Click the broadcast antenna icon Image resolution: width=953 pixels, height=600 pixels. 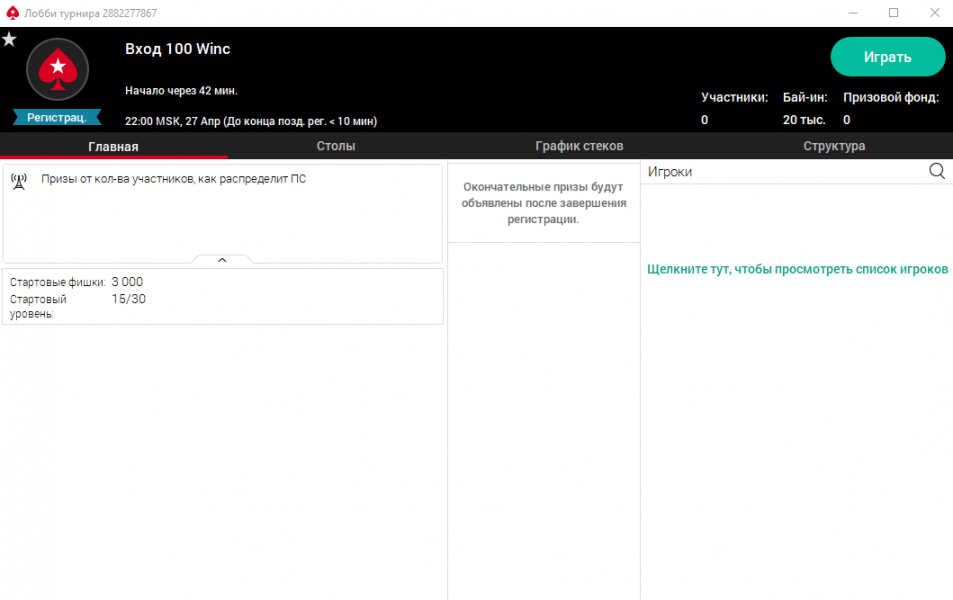(x=18, y=180)
